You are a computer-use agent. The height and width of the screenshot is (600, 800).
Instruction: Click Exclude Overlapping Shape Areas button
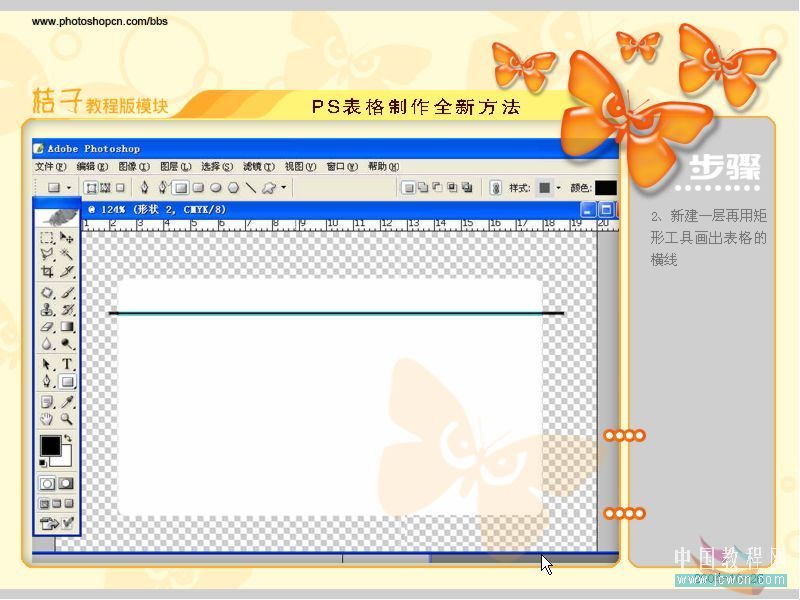pyautogui.click(x=467, y=188)
